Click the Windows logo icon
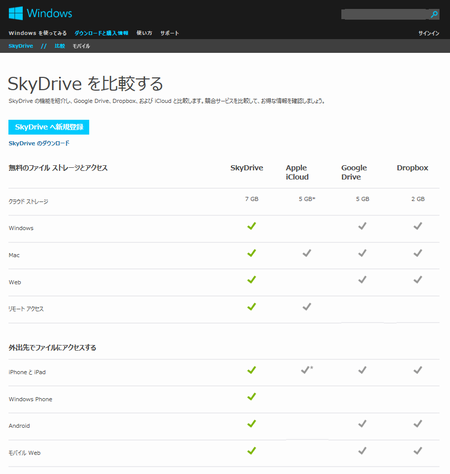 pyautogui.click(x=16, y=13)
